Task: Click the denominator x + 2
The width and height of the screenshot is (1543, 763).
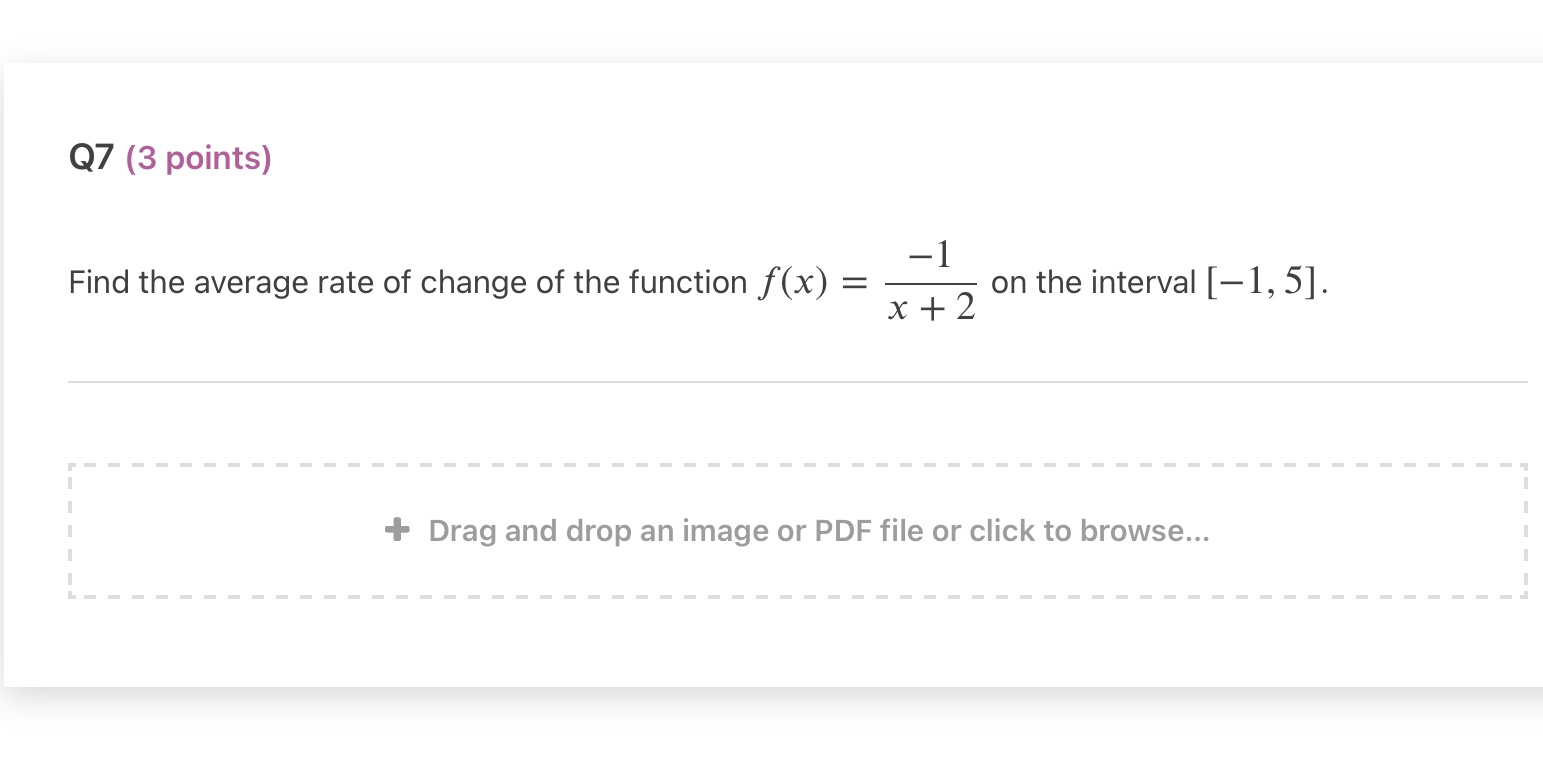Action: tap(932, 308)
